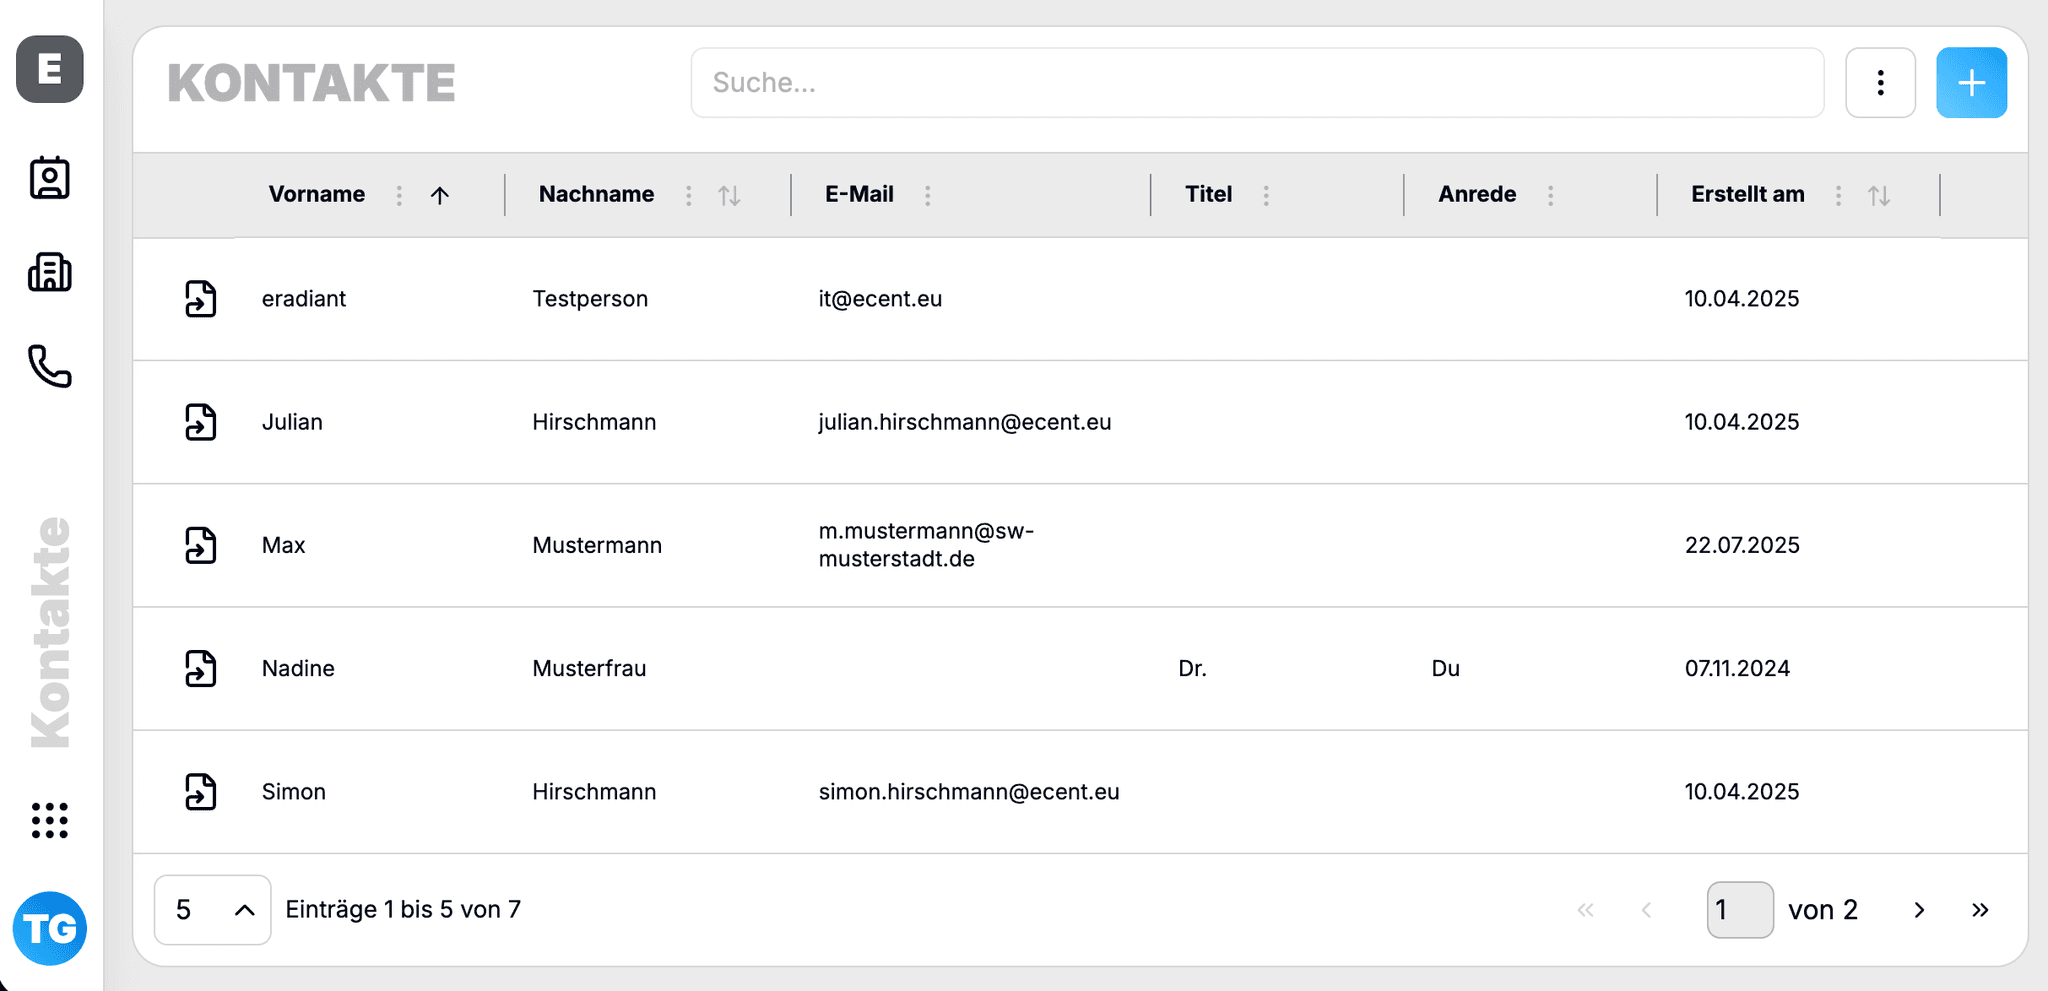Open the contact card icon in the sidebar
This screenshot has height=991, width=2048.
[x=49, y=177]
